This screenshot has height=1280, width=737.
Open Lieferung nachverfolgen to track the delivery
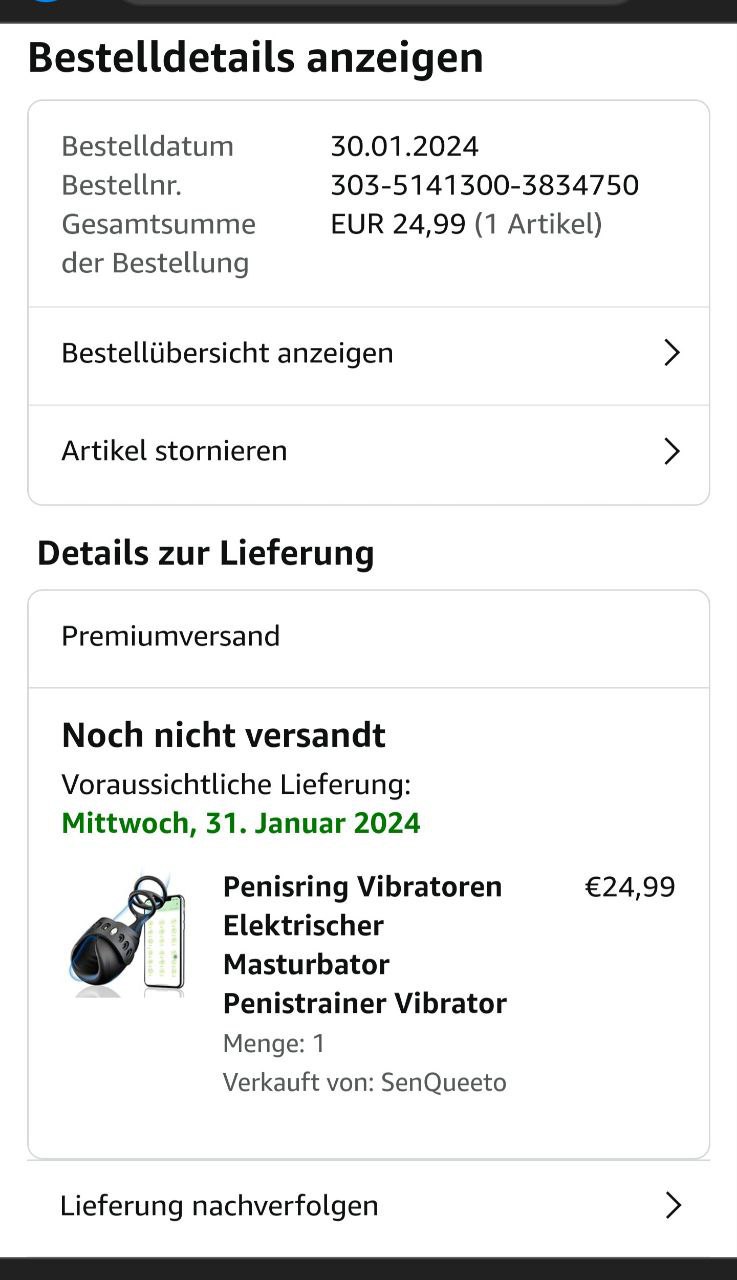(x=369, y=1206)
